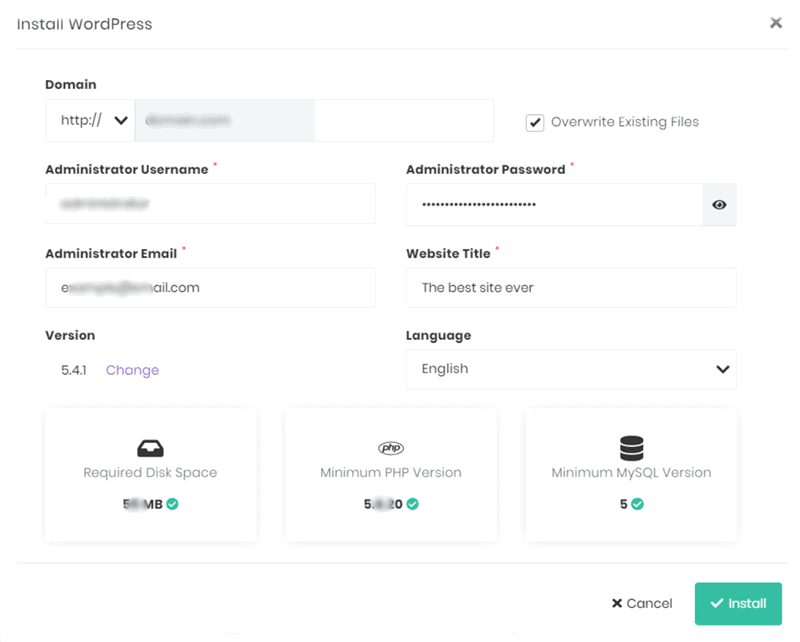Click the MySQL database icon
The width and height of the screenshot is (800, 642).
click(x=632, y=448)
